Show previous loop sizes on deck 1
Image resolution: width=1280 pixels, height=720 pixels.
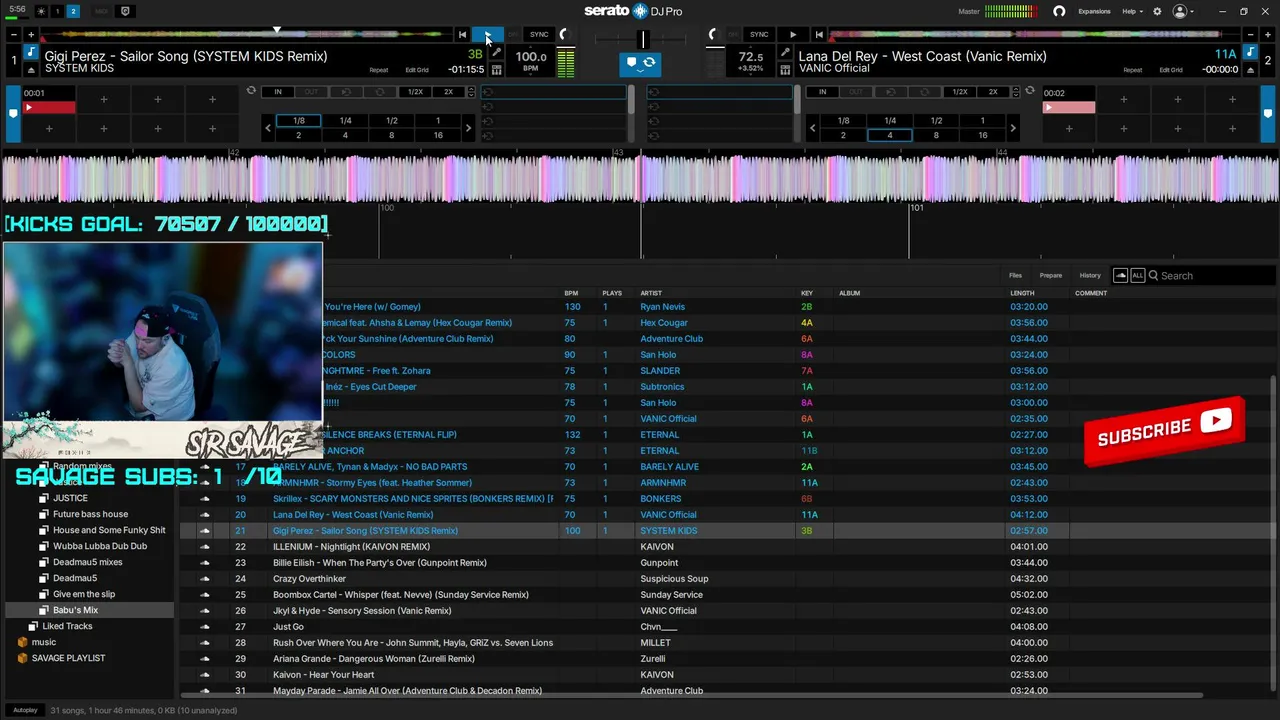tap(267, 128)
